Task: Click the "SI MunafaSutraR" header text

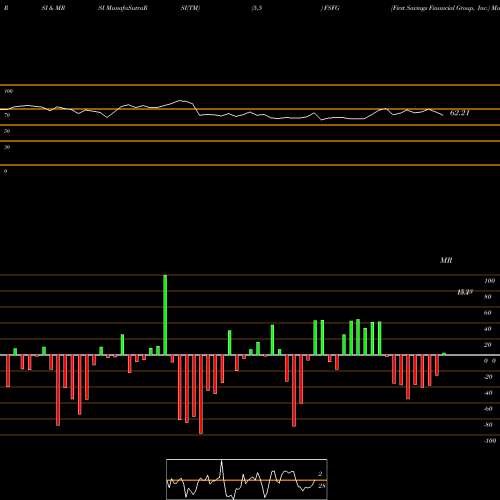Action: (x=123, y=8)
